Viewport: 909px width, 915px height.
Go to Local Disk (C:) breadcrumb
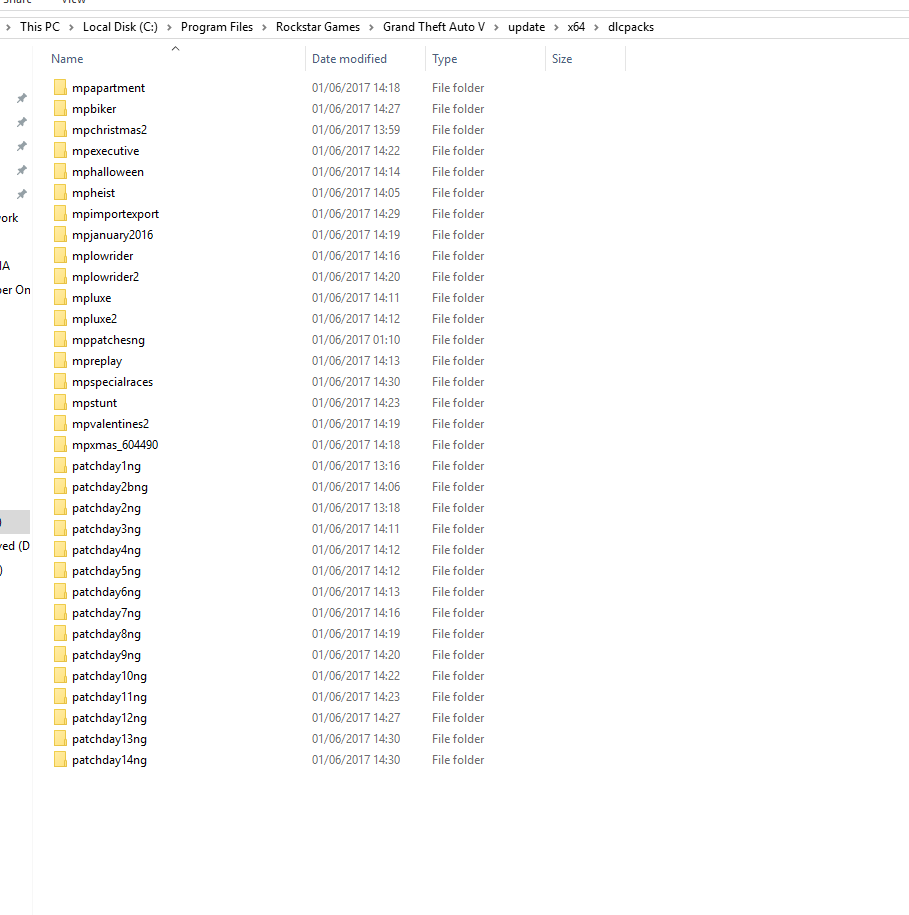pos(120,27)
